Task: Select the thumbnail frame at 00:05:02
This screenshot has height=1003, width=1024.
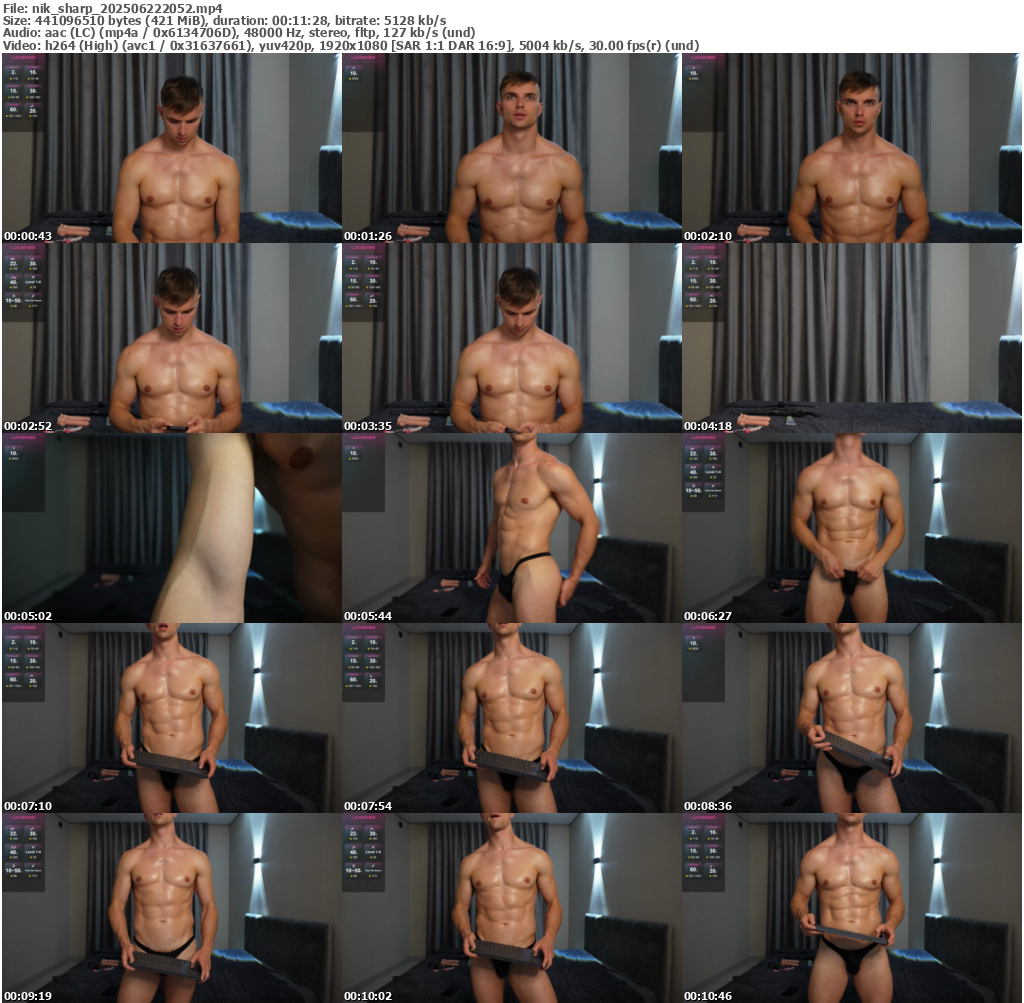Action: click(171, 528)
